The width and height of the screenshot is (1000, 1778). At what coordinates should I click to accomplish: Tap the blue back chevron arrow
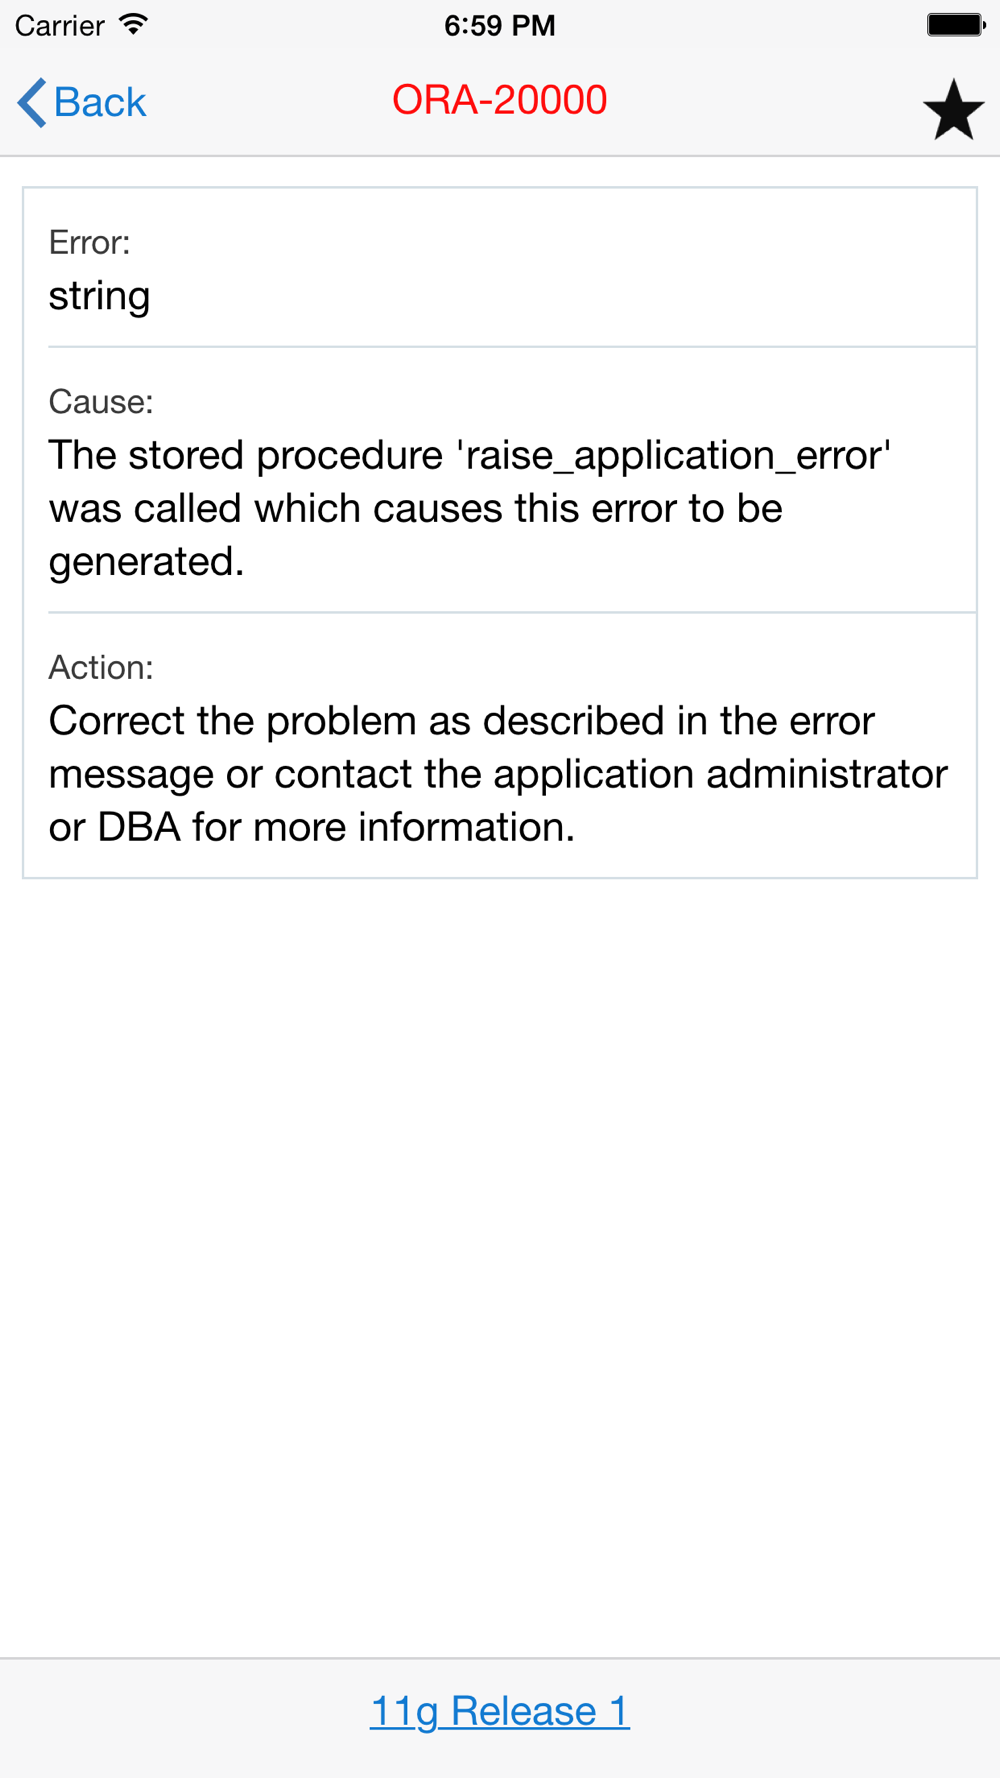point(32,102)
